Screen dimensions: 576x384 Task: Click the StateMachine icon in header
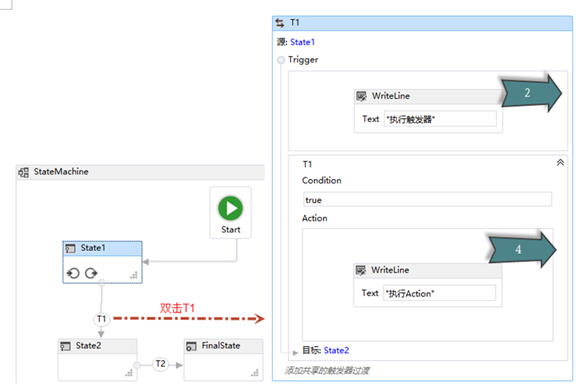[24, 172]
